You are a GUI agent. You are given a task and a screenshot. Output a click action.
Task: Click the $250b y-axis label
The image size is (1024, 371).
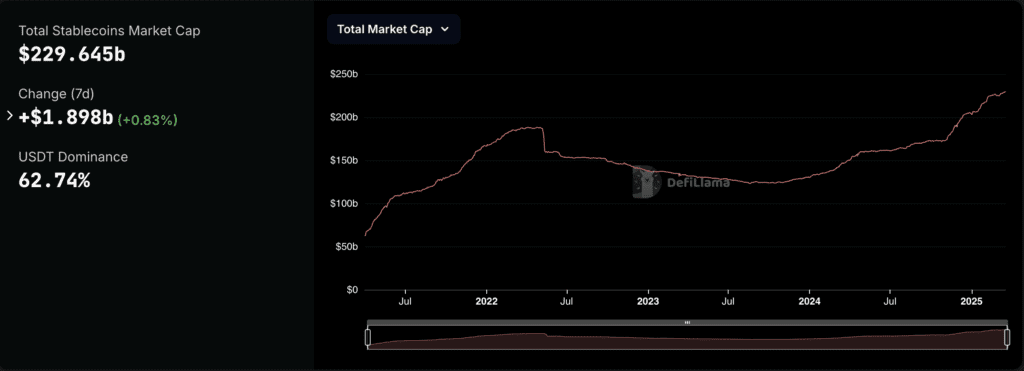click(x=344, y=74)
